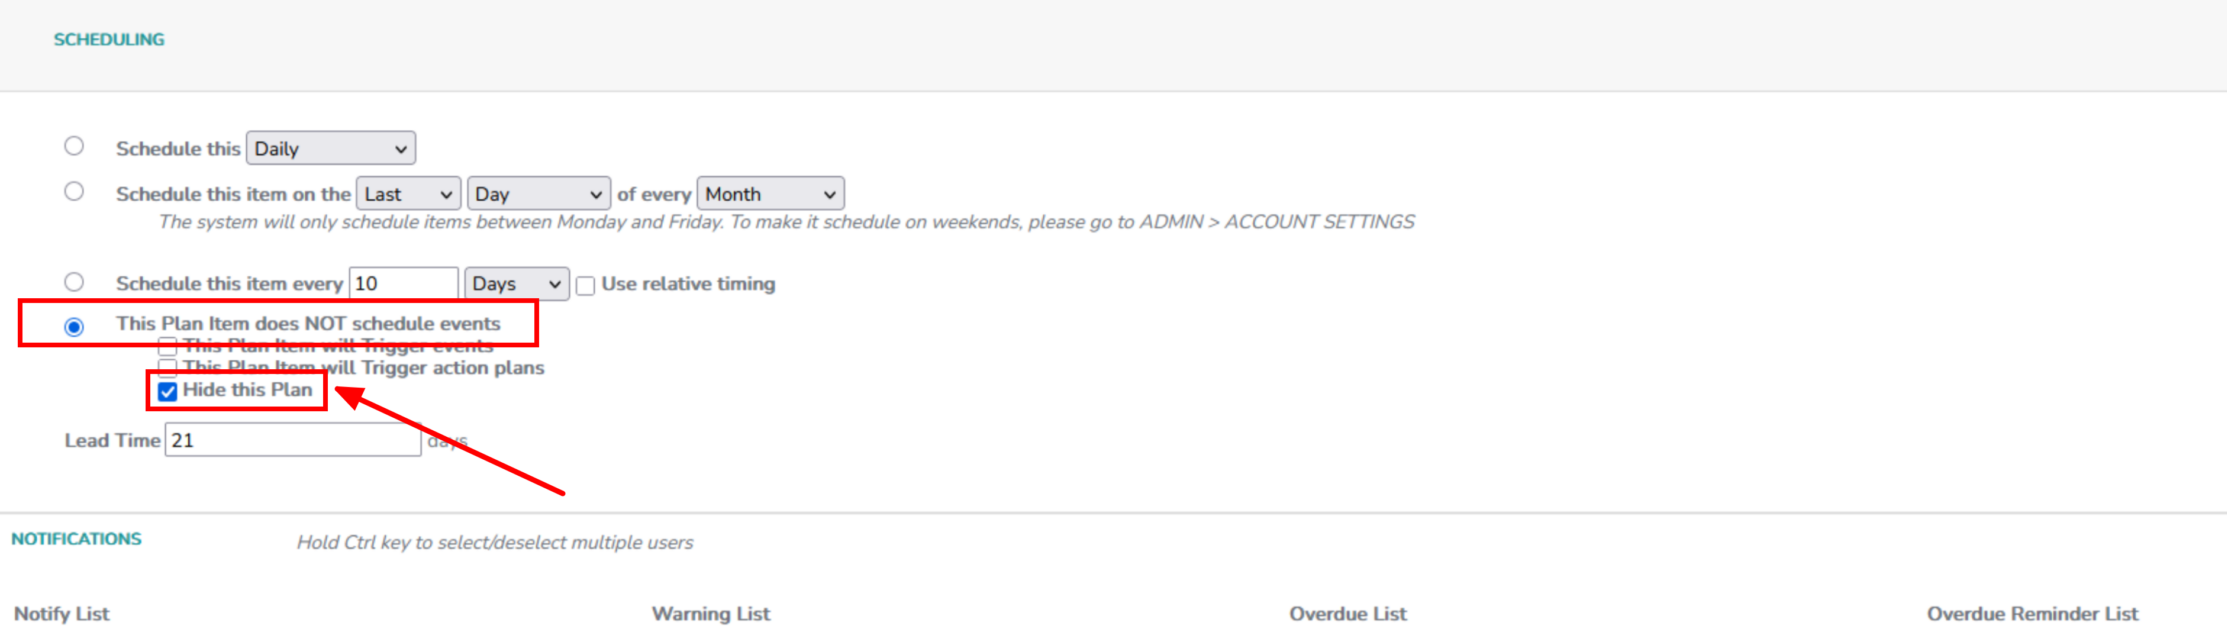2227x630 pixels.
Task: Toggle 'This Plan Item will Trigger events' checkbox
Action: 168,347
